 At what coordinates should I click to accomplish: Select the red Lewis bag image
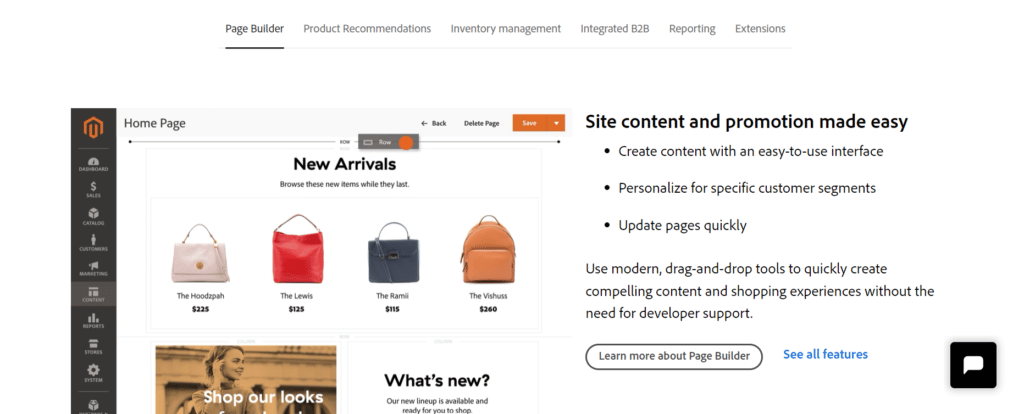coord(297,249)
